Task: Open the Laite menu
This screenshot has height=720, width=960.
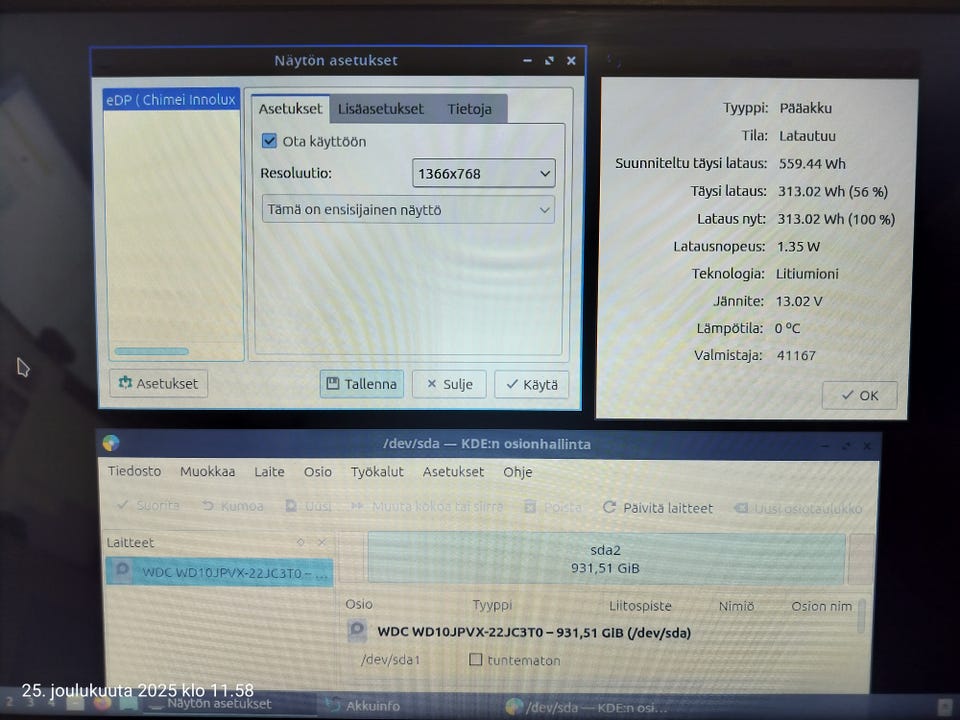Action: pos(269,471)
